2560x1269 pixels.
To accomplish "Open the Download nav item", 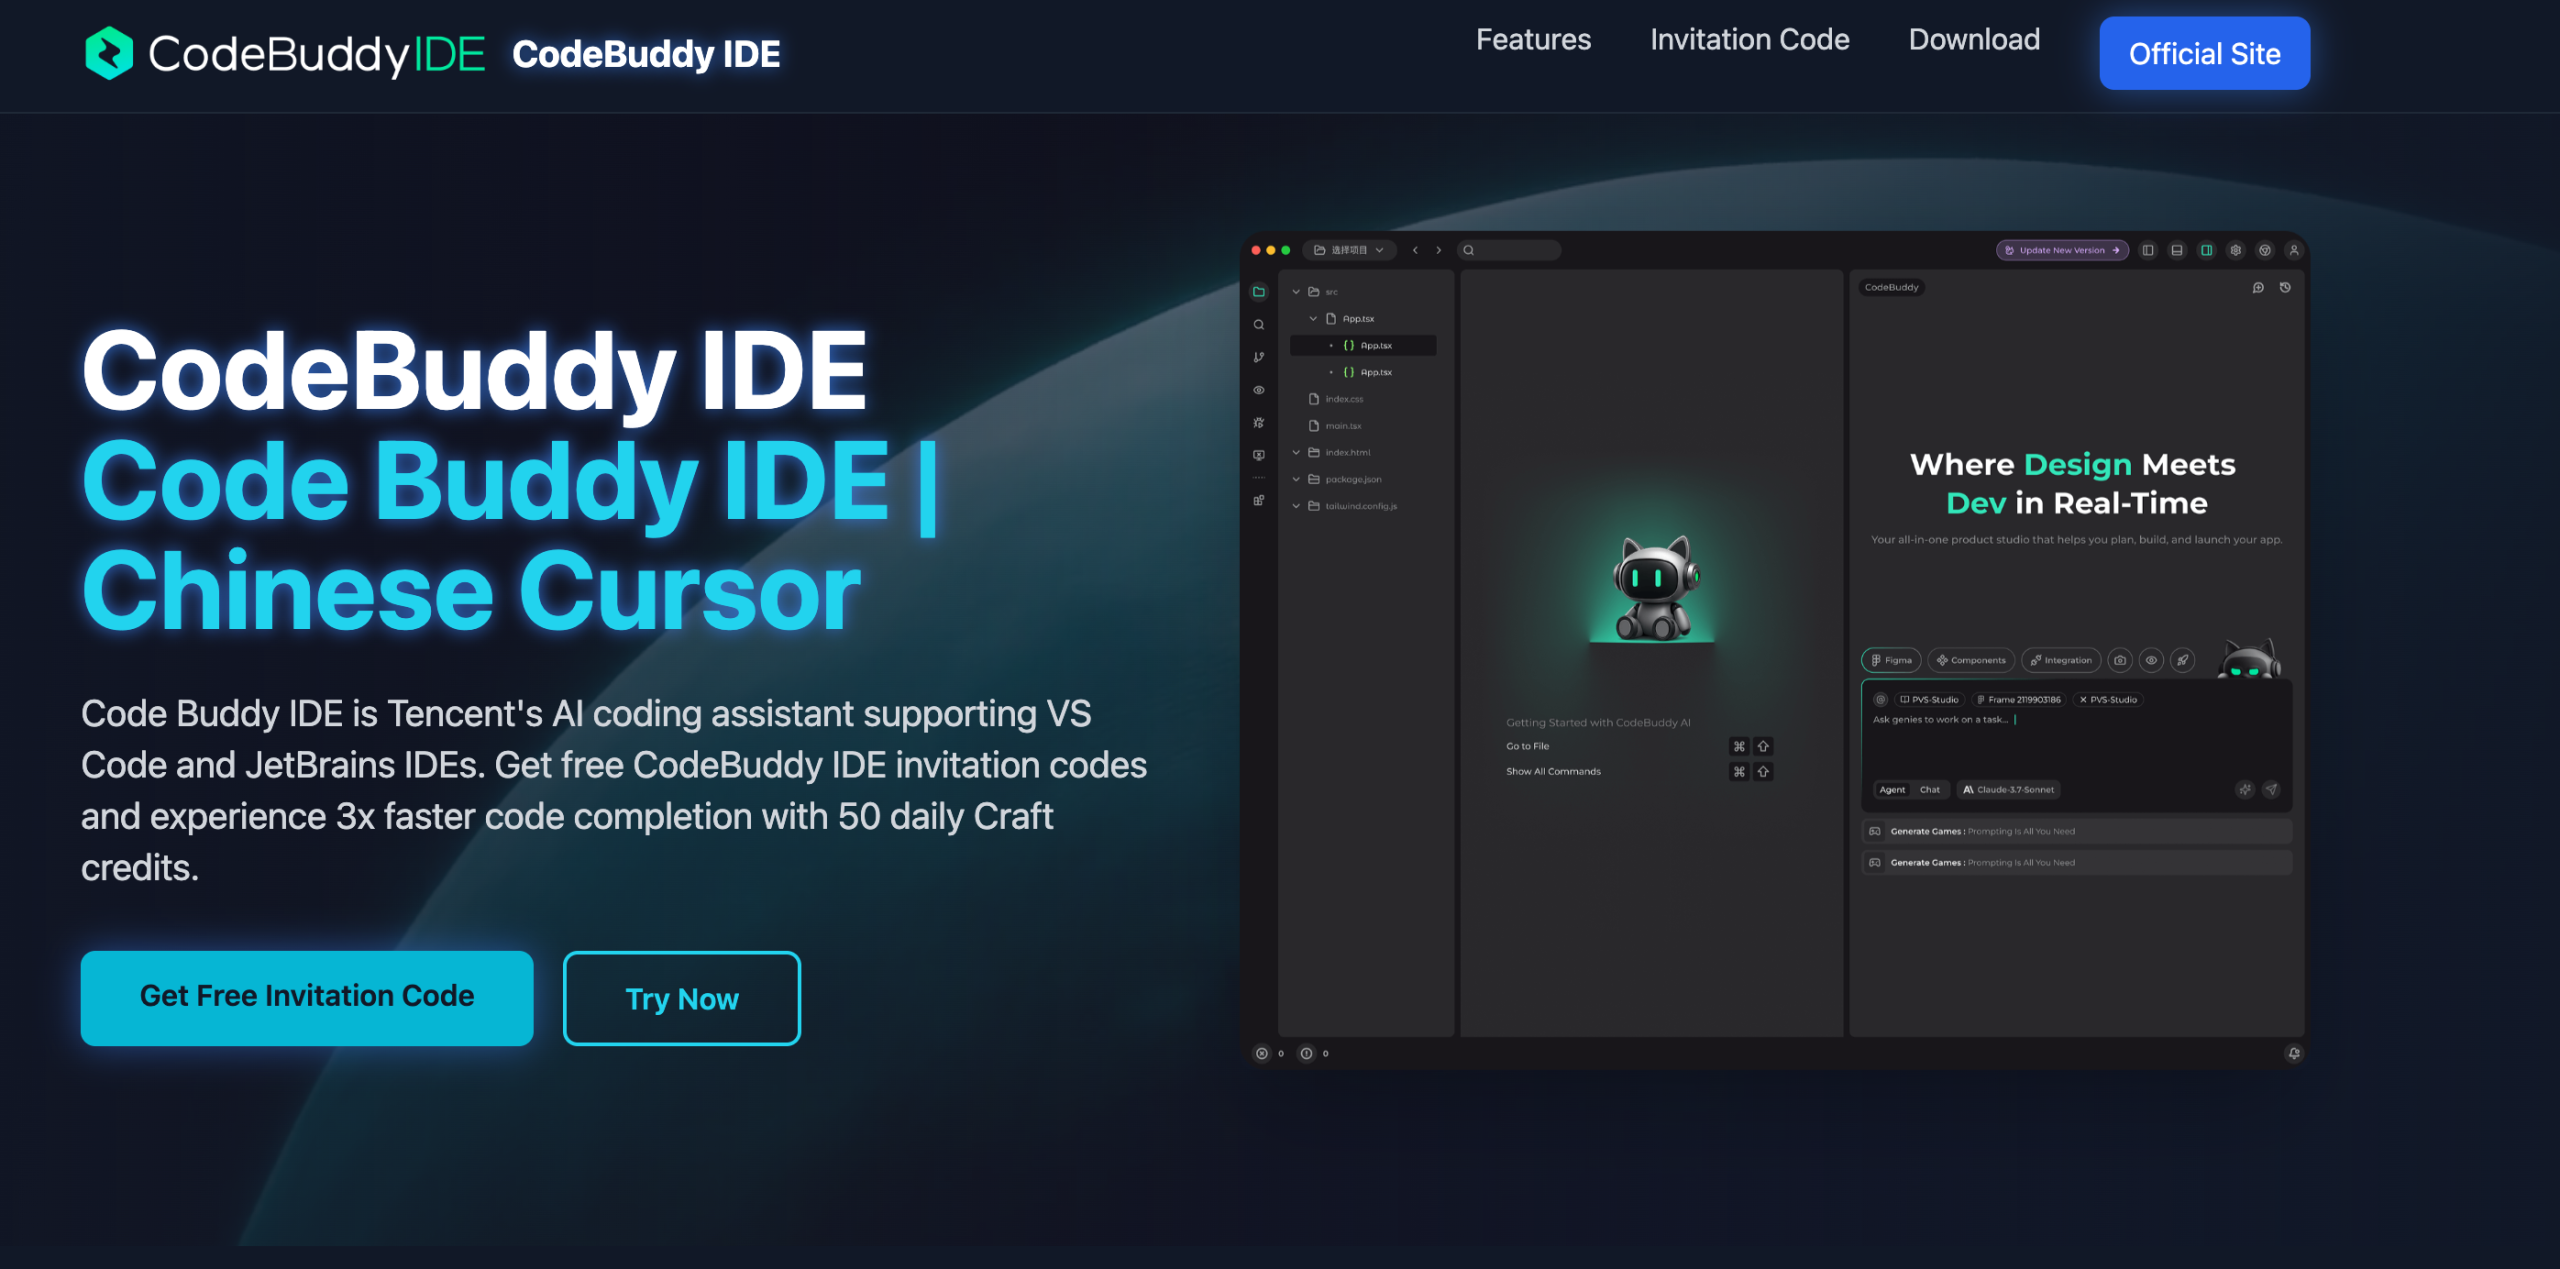I will click(x=1974, y=40).
